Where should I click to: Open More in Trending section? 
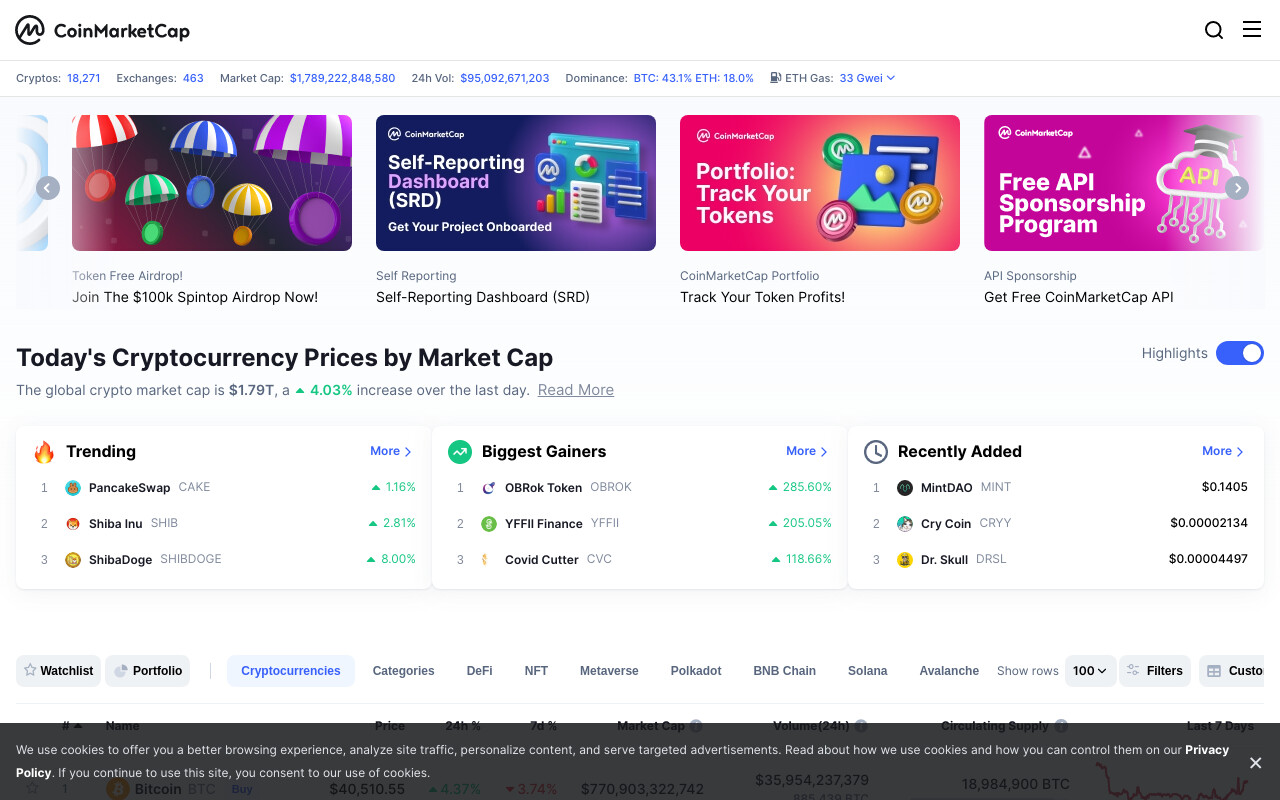click(x=391, y=452)
